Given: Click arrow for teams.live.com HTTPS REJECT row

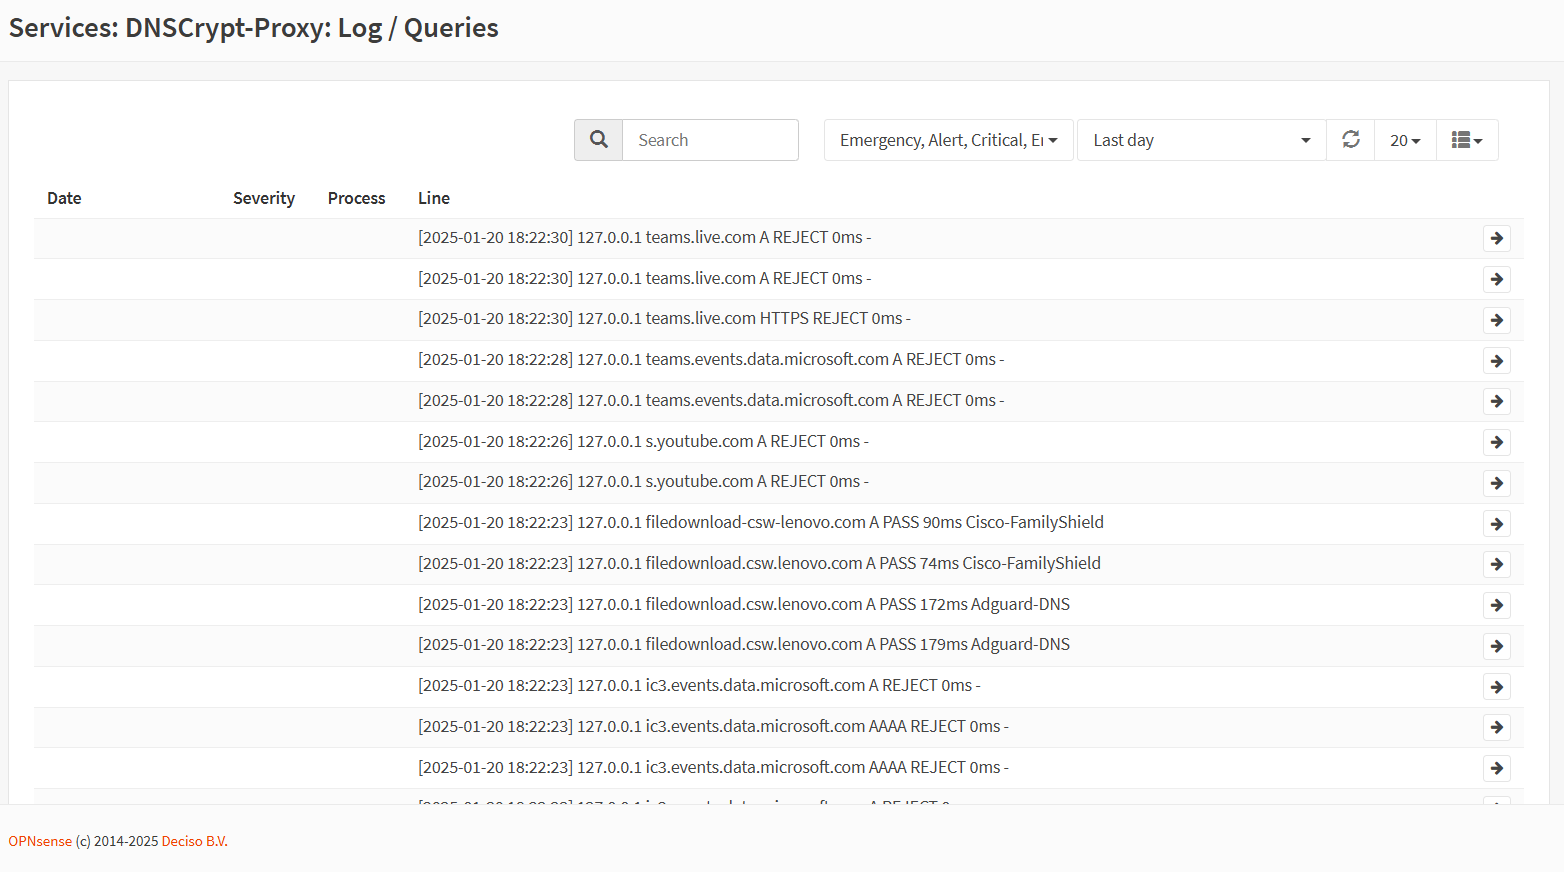Looking at the screenshot, I should click(1496, 320).
